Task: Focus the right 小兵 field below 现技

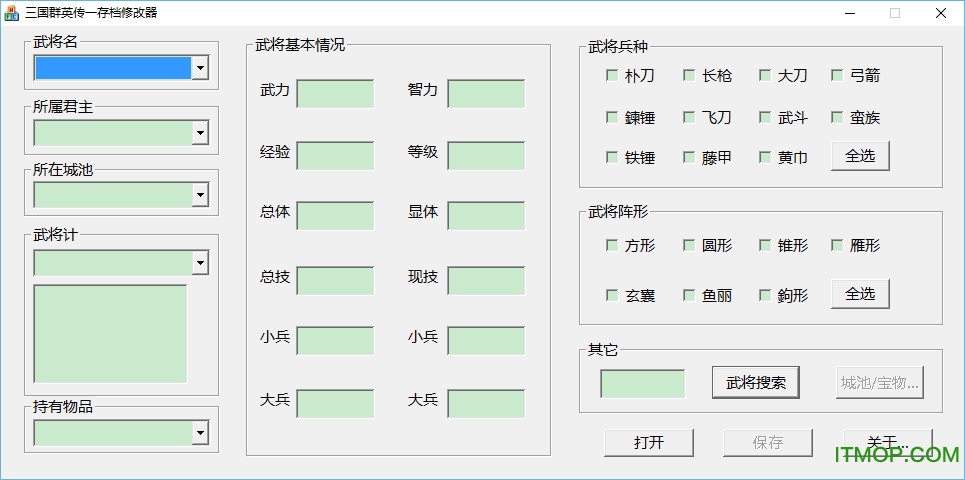Action: (x=486, y=340)
